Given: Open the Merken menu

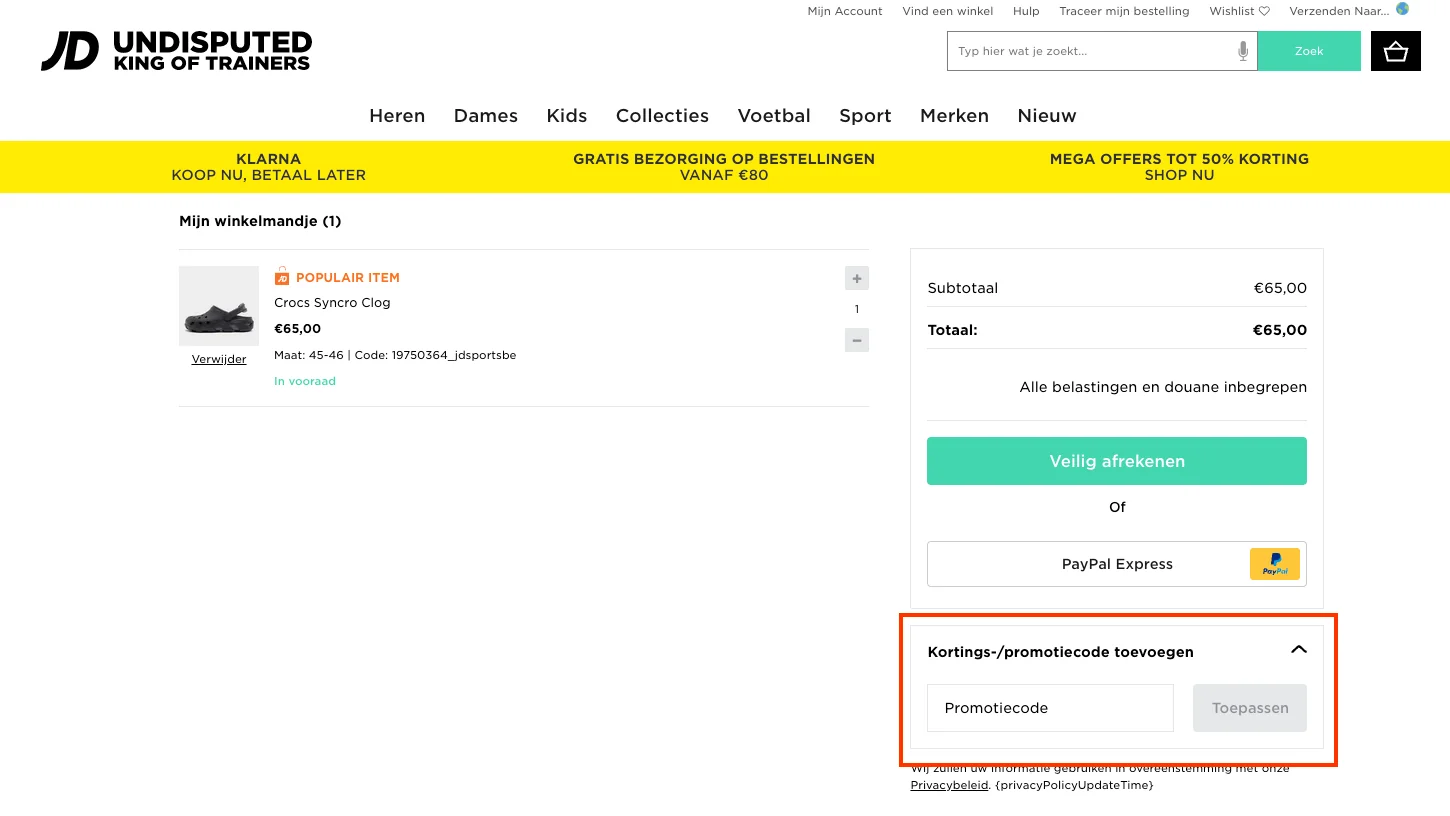Looking at the screenshot, I should click(x=954, y=116).
